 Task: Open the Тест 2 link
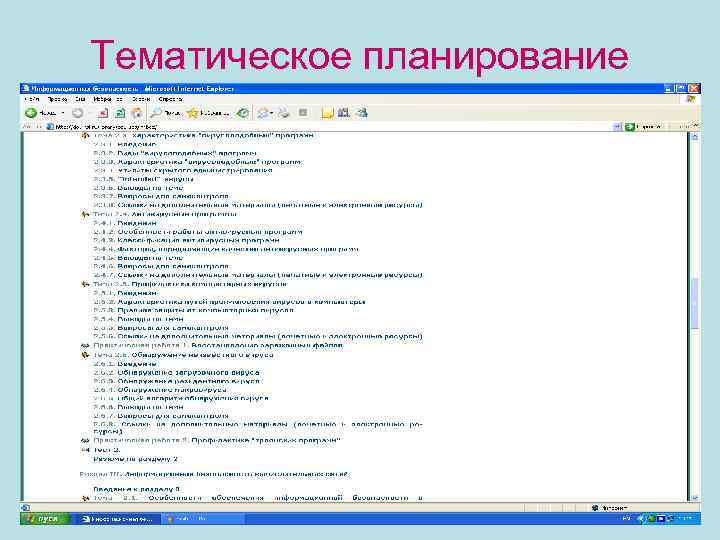point(107,450)
